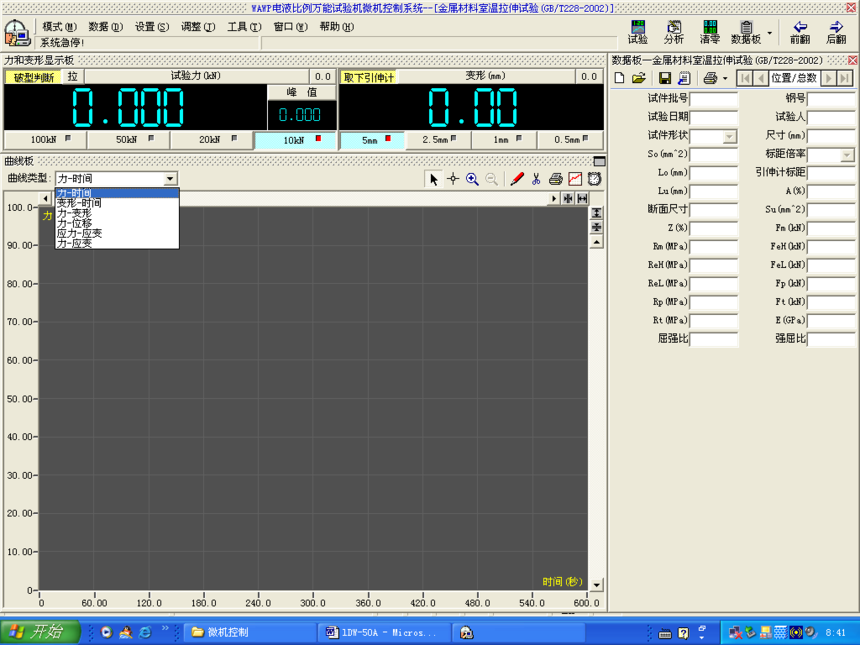The width and height of the screenshot is (860, 645).
Task: Select the red pen drawing tool
Action: click(x=517, y=179)
